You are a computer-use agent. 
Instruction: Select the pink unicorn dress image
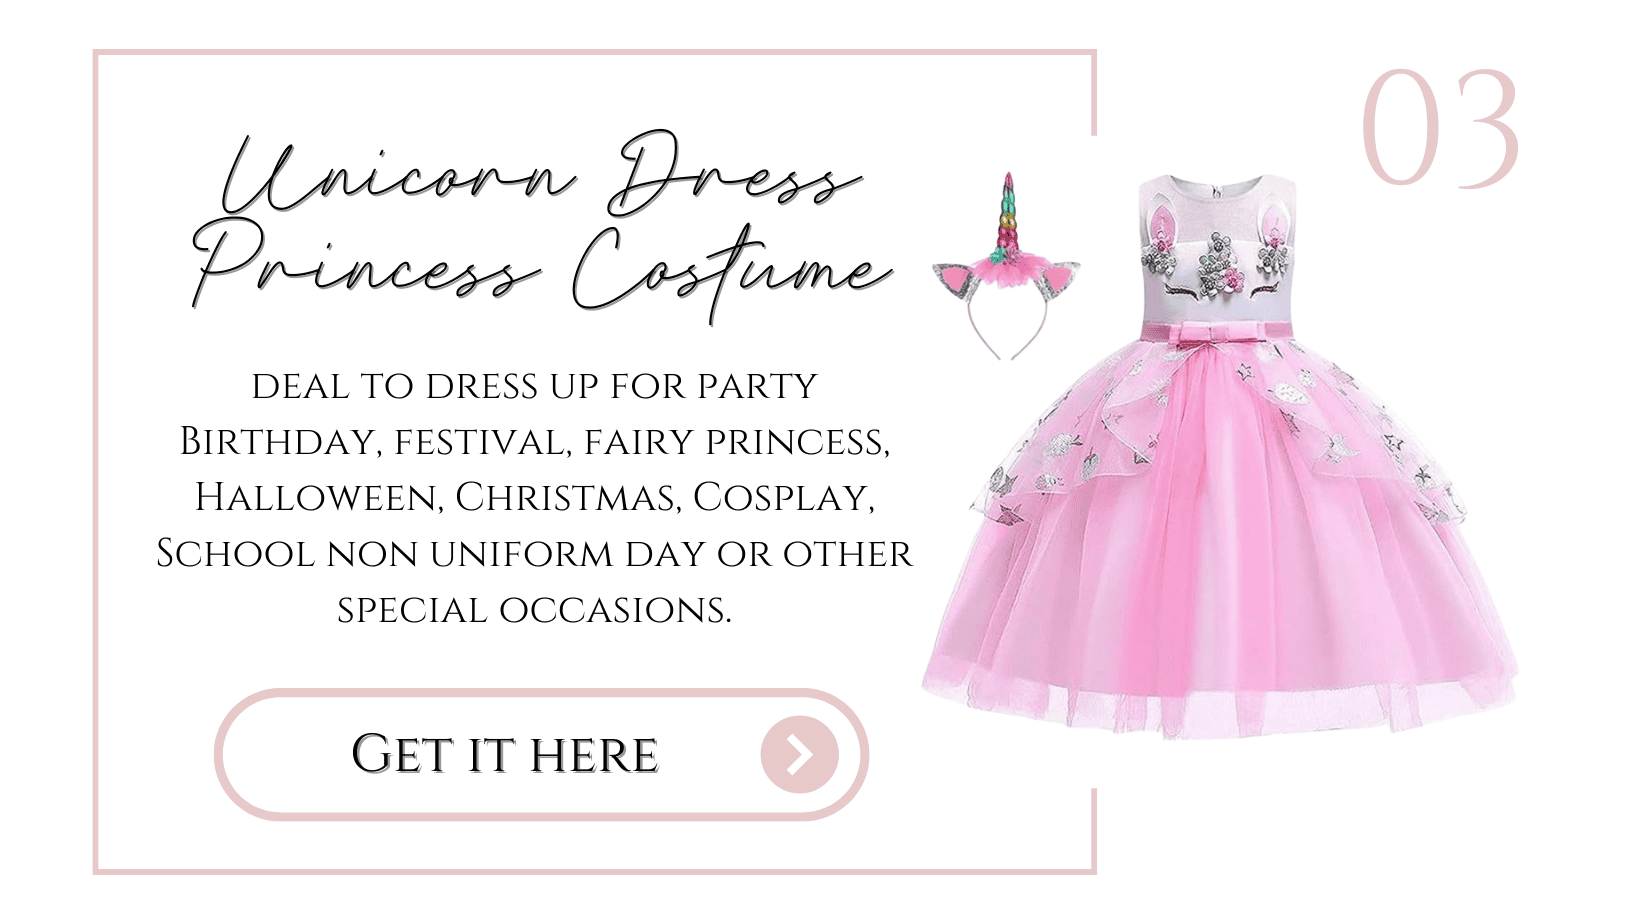point(1220,456)
